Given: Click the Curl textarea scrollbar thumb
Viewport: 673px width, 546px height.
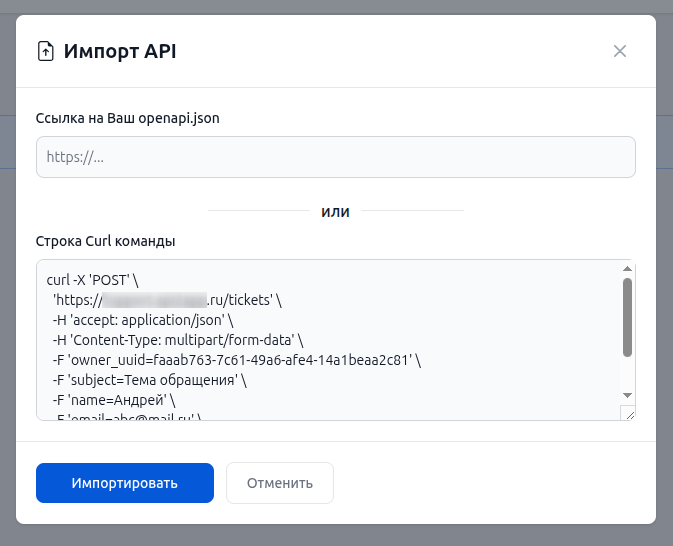Looking at the screenshot, I should [627, 317].
